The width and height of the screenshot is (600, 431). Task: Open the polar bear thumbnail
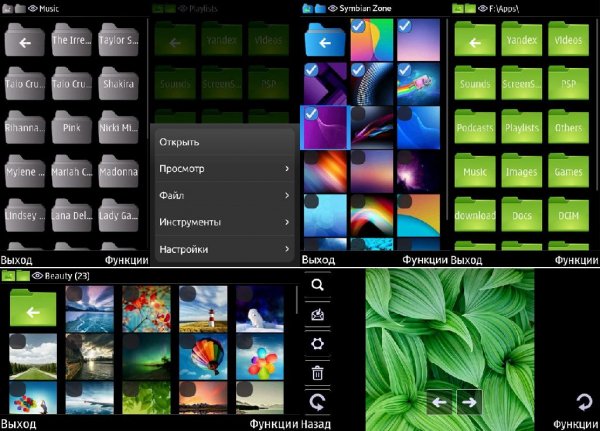click(x=260, y=309)
